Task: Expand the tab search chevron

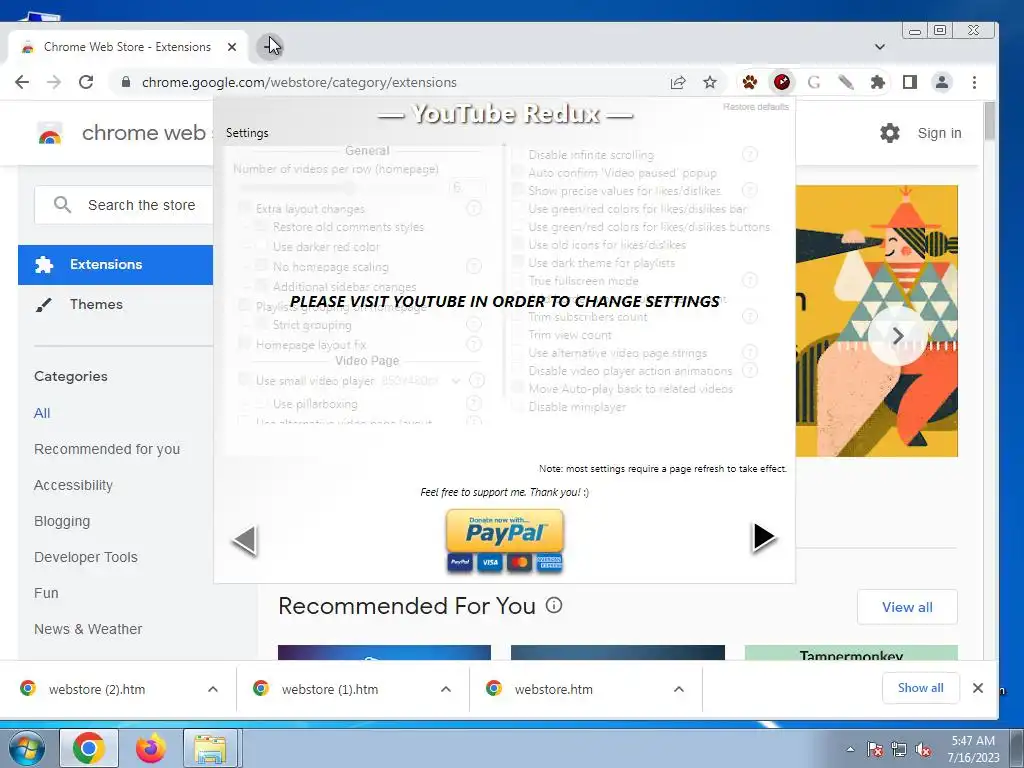Action: pyautogui.click(x=880, y=47)
